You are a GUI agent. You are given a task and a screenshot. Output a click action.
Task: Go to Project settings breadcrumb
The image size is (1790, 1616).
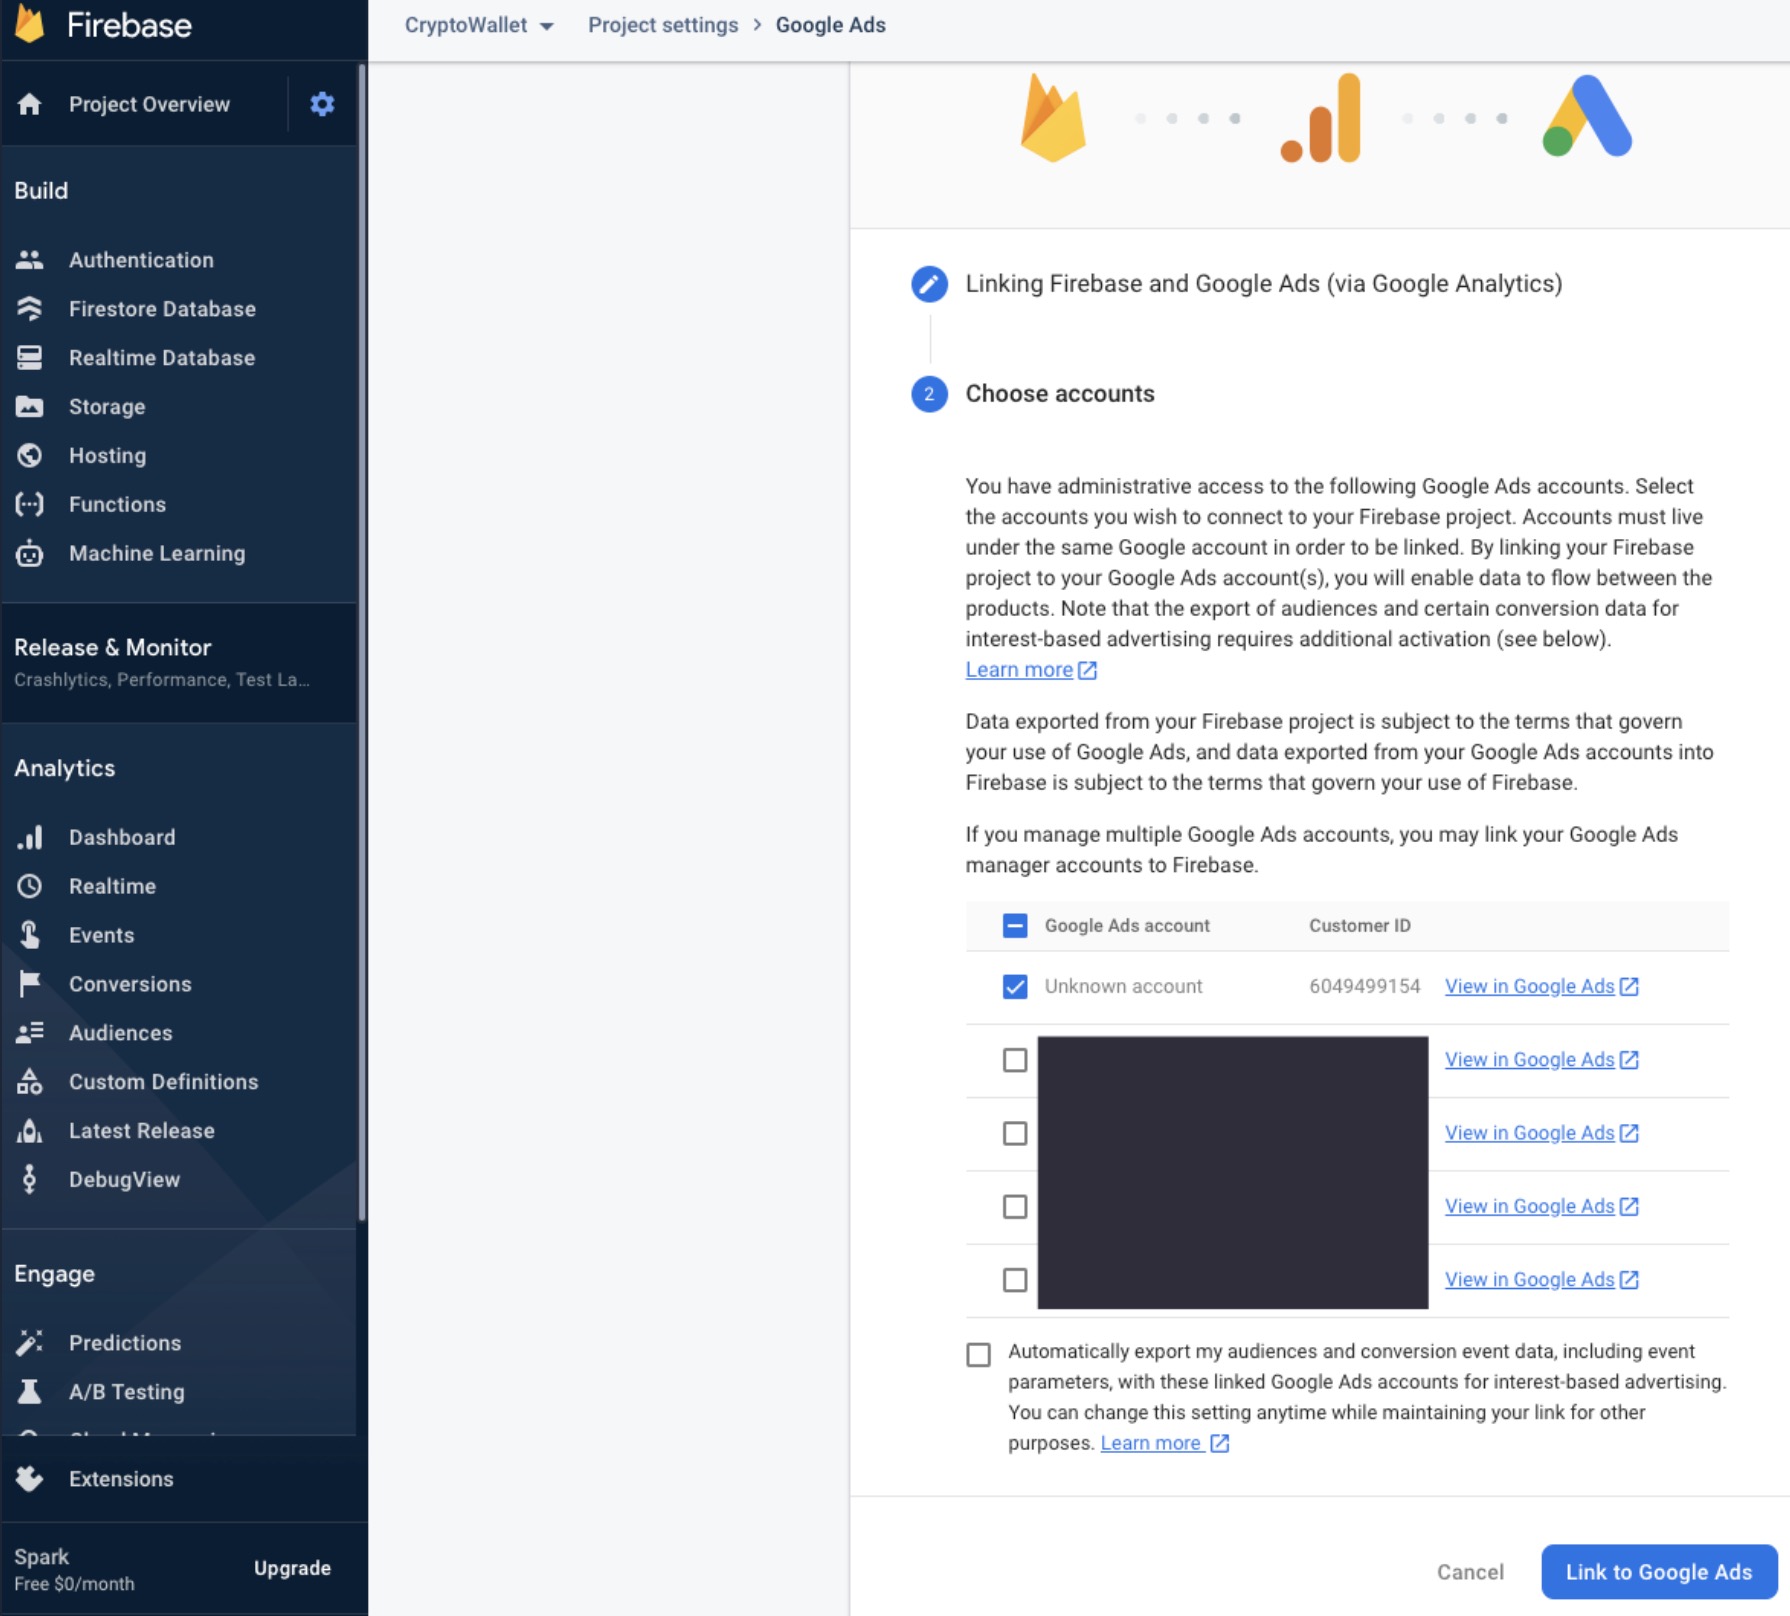pos(663,26)
